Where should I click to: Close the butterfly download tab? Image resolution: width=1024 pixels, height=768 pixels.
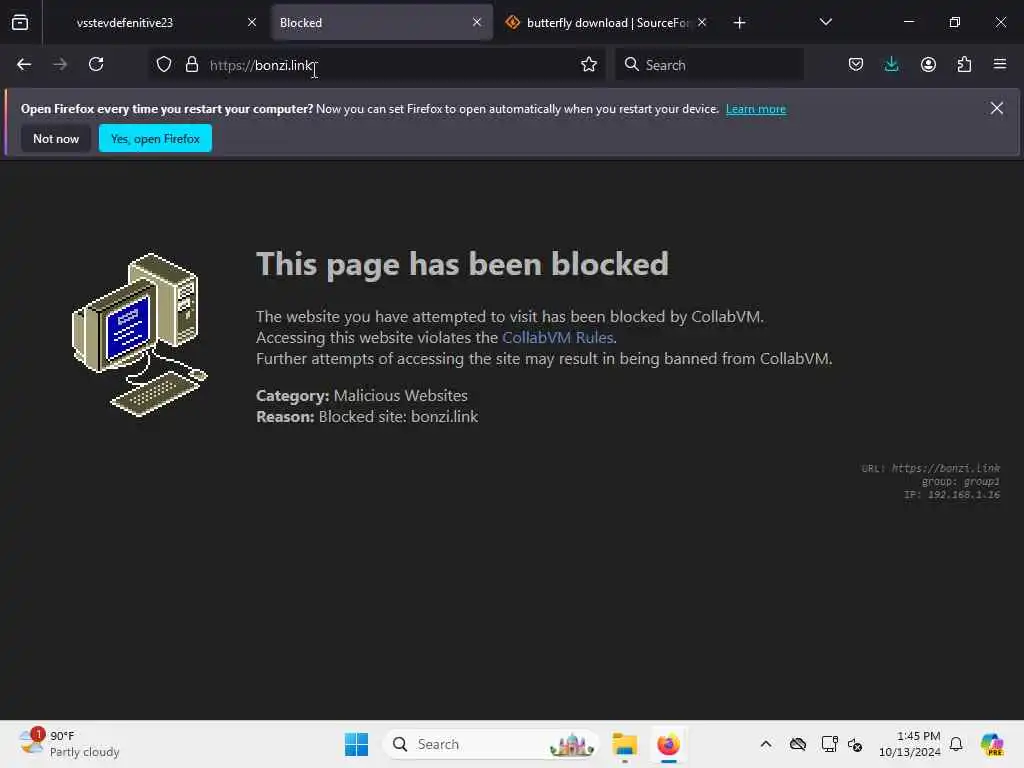[x=702, y=23]
